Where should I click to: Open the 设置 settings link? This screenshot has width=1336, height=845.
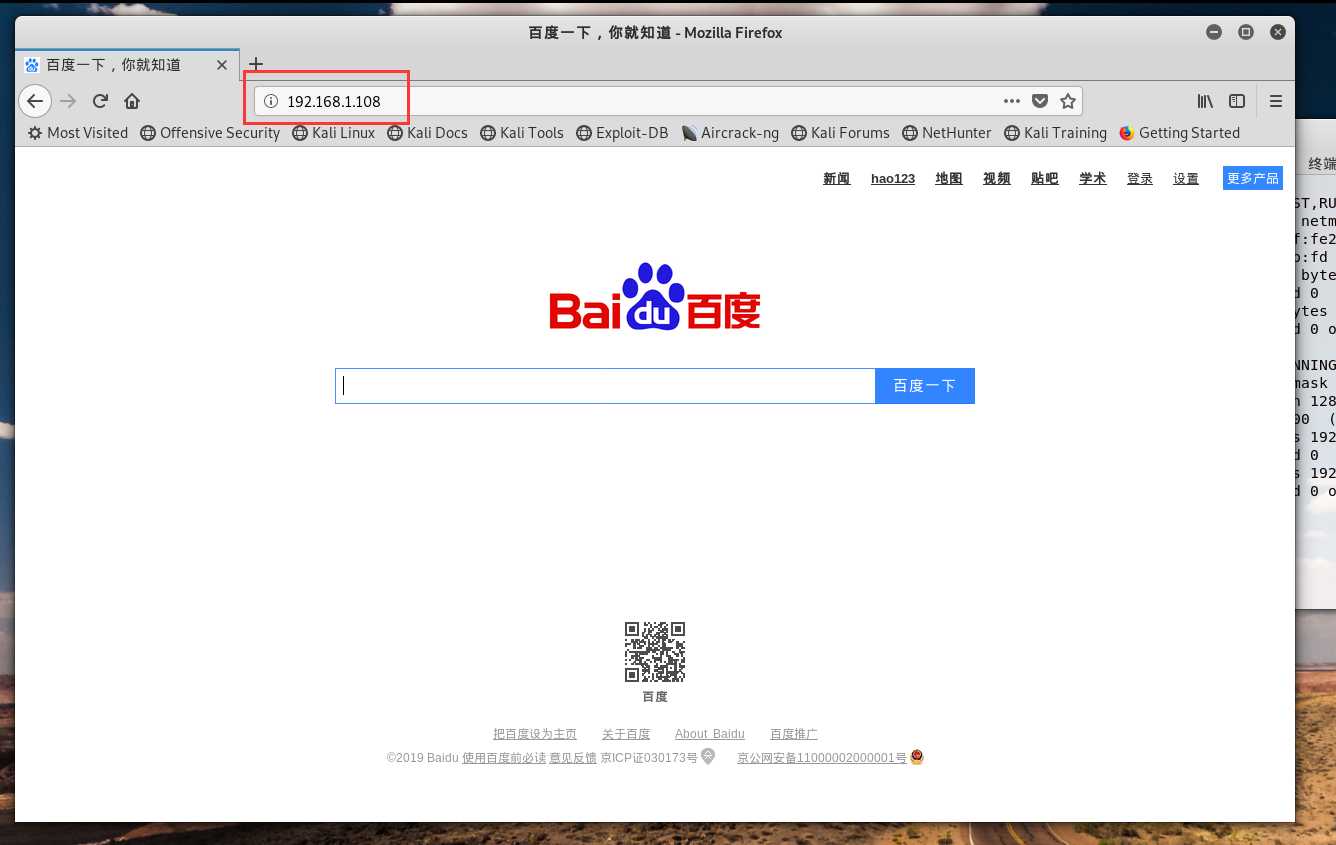coord(1186,179)
